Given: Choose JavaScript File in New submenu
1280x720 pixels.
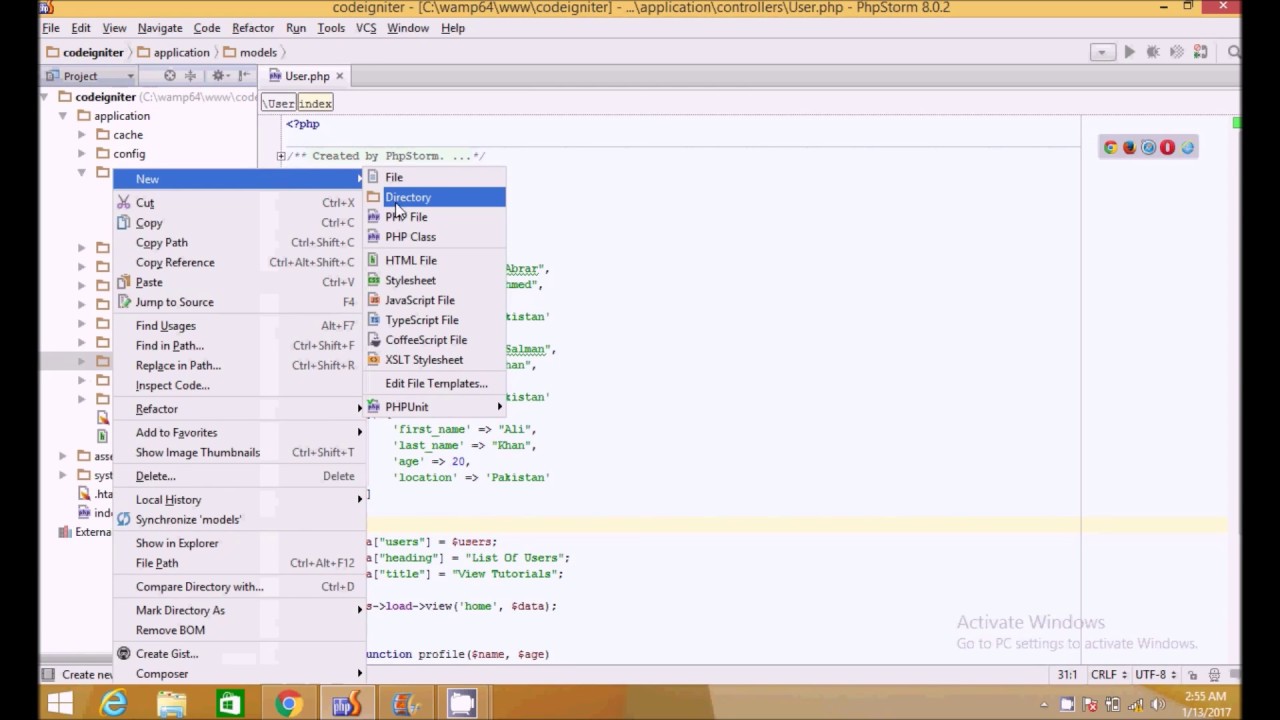Looking at the screenshot, I should [435, 300].
